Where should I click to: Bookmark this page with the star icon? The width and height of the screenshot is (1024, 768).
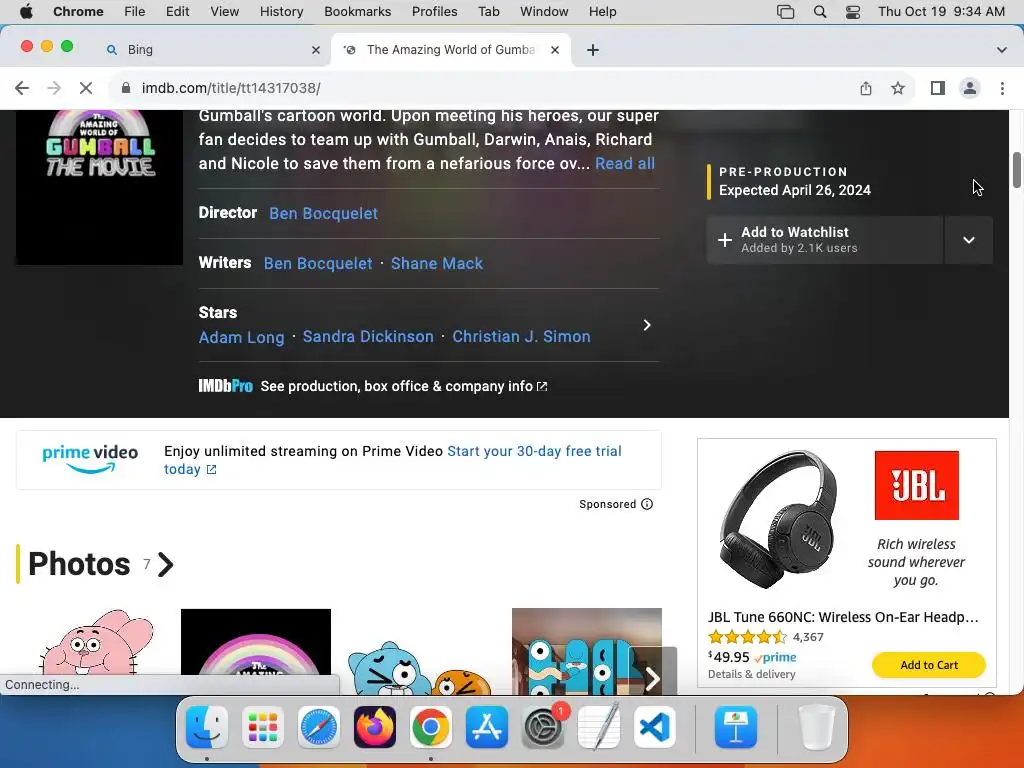click(898, 88)
